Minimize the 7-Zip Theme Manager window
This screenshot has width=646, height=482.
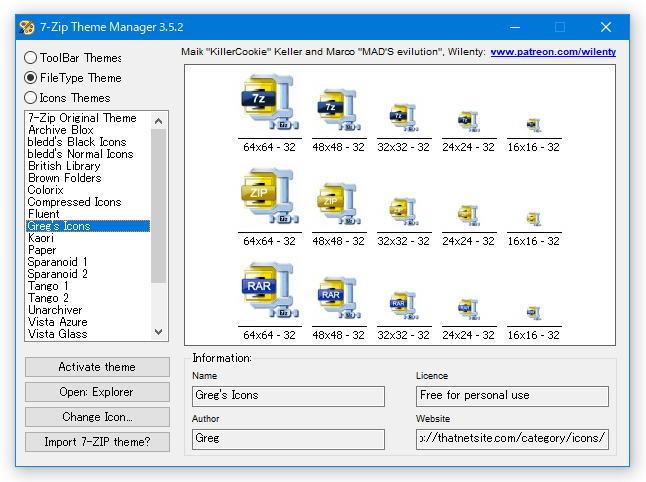(x=515, y=27)
